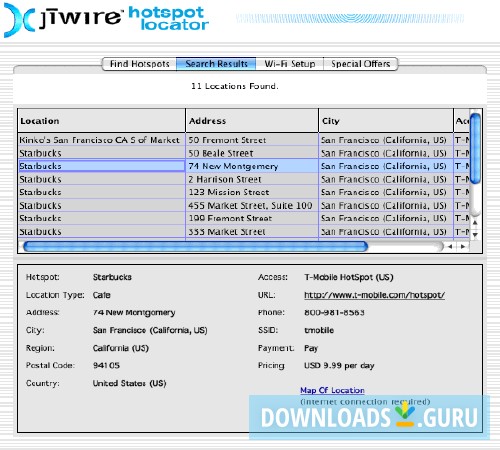The image size is (500, 450).
Task: Select the 50 Fremont Street address cell
Action: coord(252,140)
